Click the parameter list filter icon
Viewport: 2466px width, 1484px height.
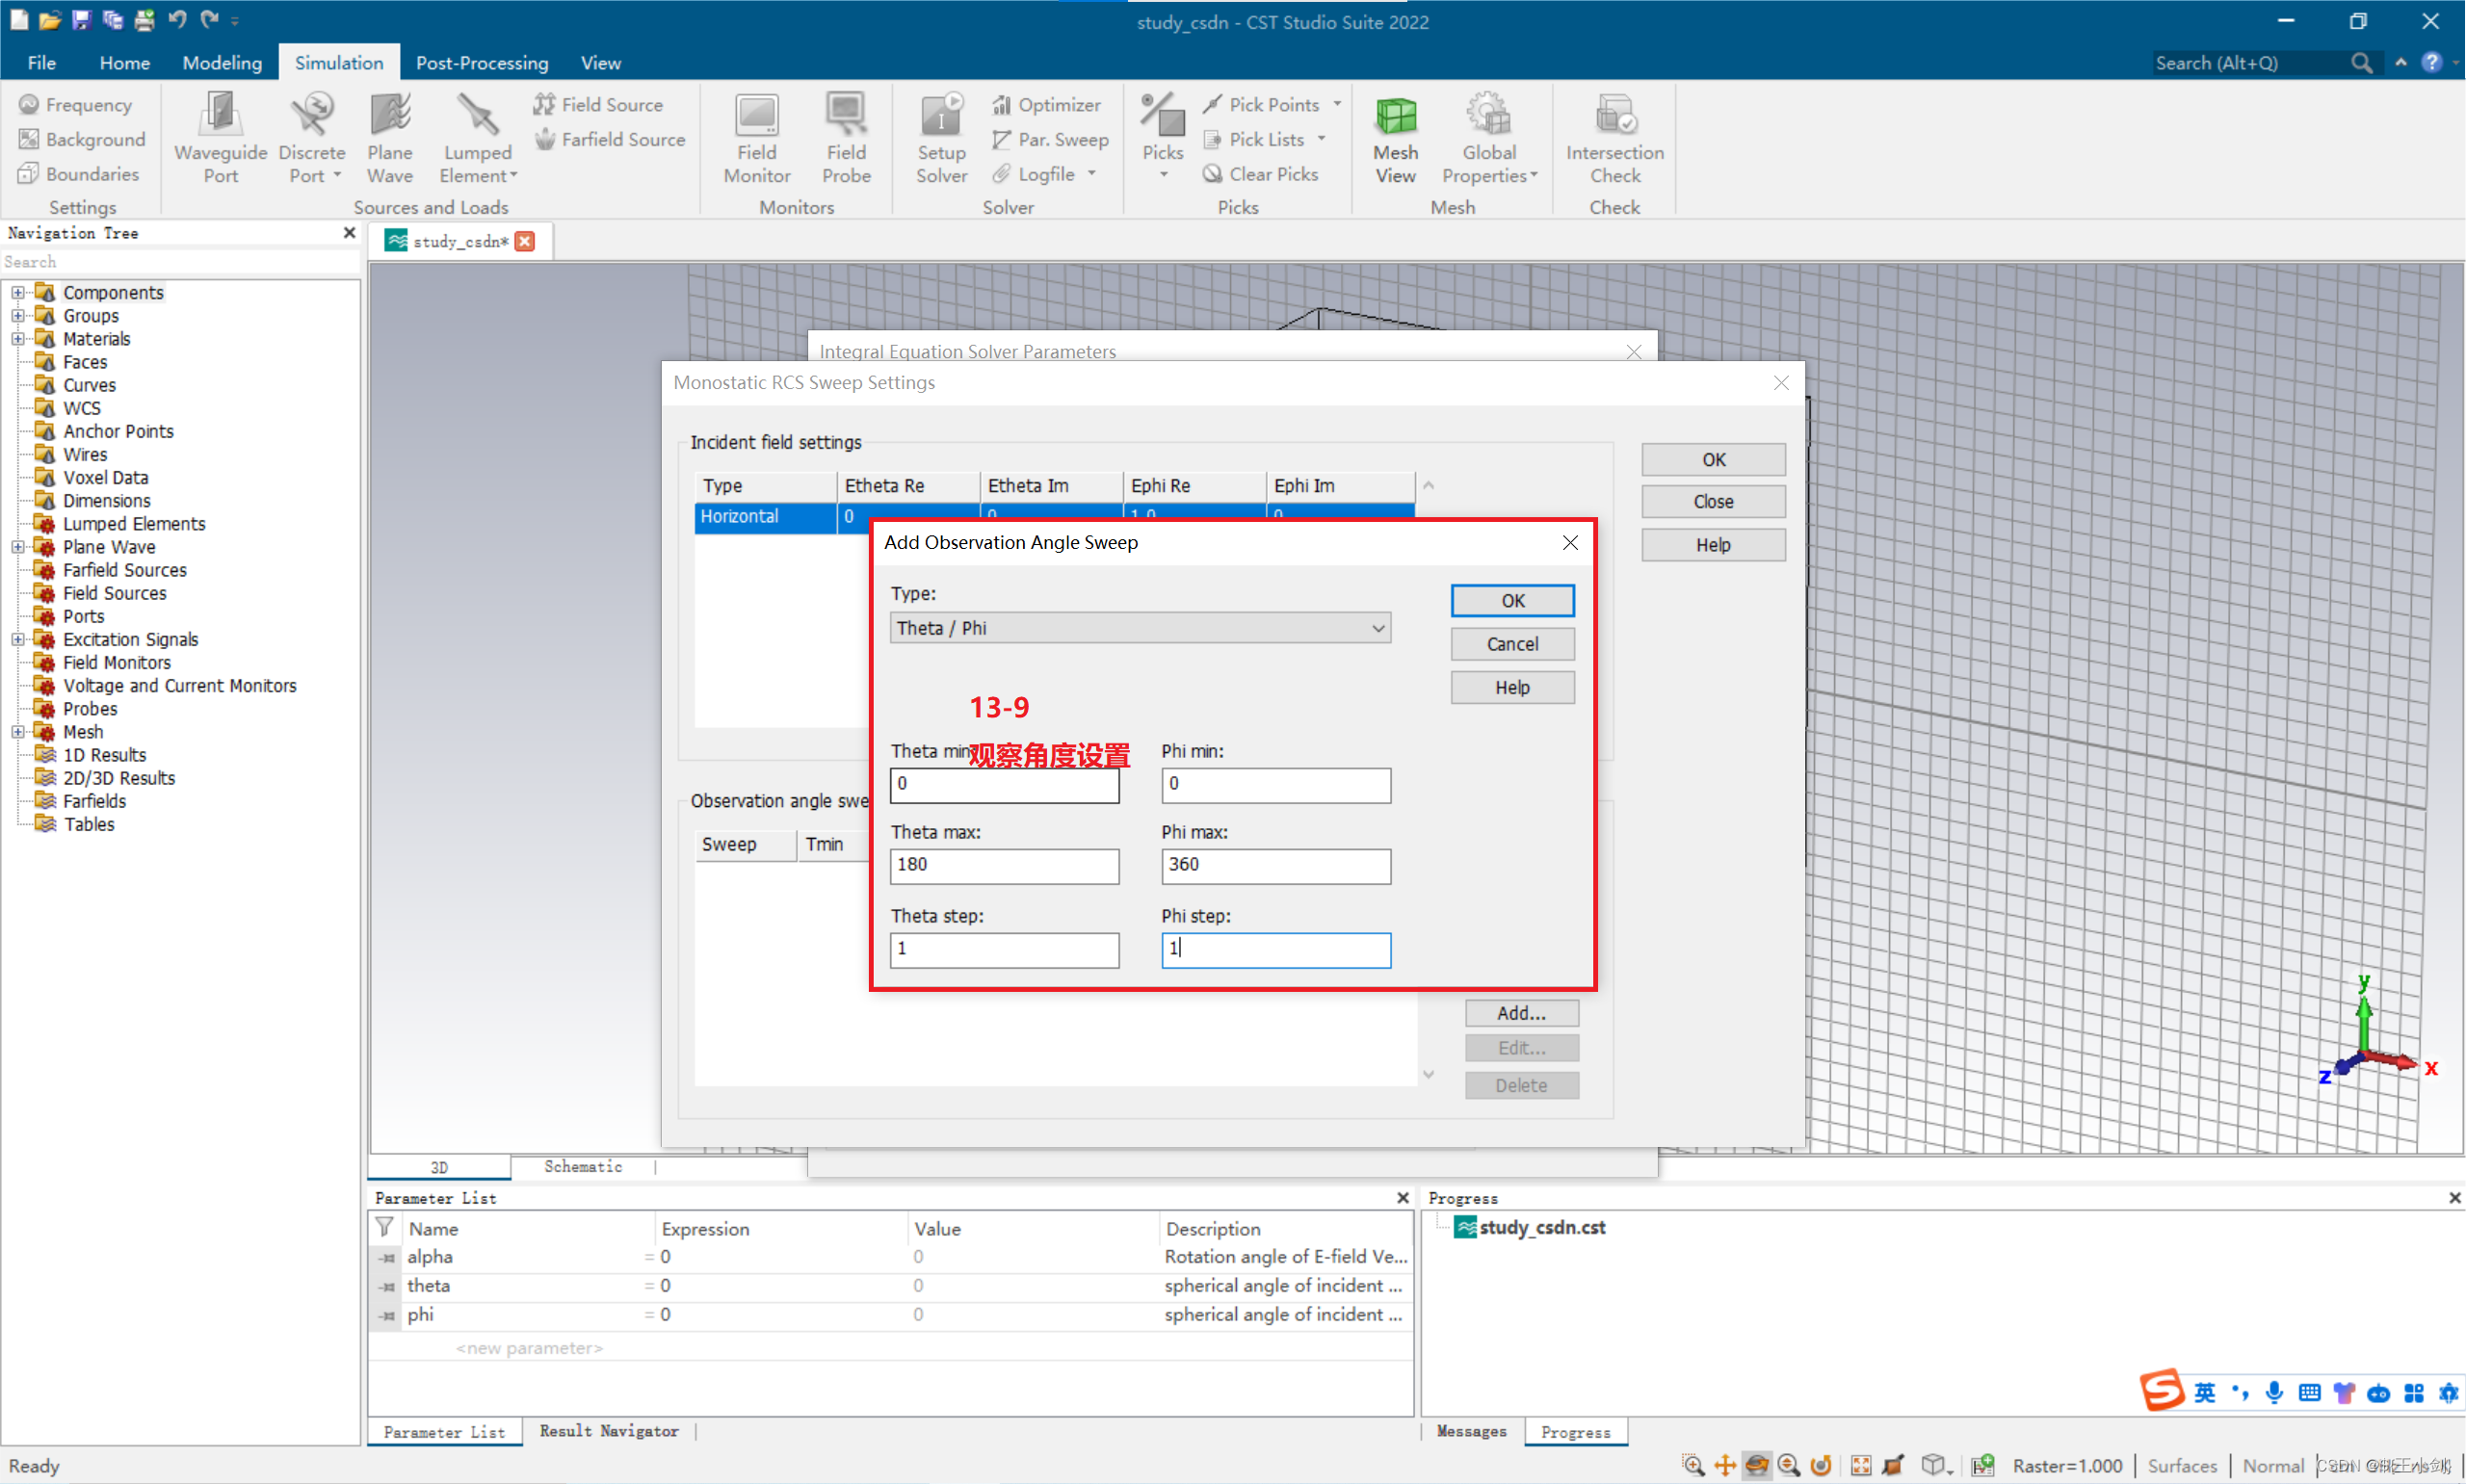click(x=384, y=1227)
